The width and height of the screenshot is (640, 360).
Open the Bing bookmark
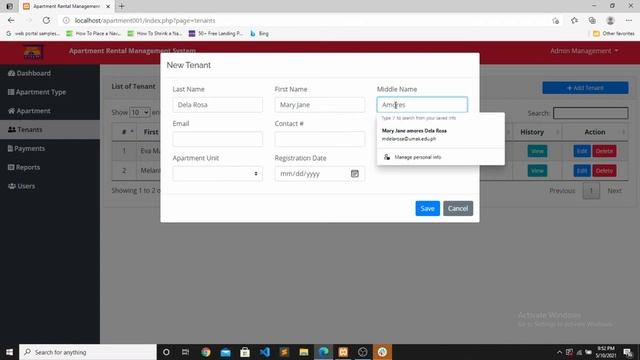(260, 33)
